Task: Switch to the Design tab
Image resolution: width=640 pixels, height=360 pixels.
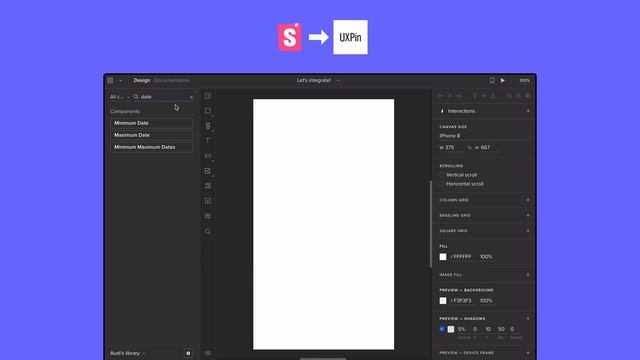Action: pyautogui.click(x=142, y=80)
